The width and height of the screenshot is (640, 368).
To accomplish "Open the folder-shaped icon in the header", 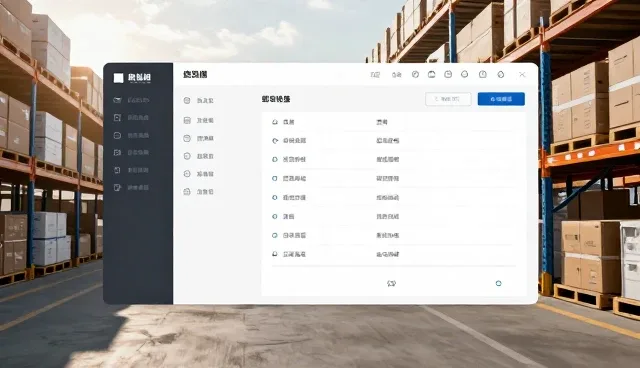I will click(x=431, y=74).
